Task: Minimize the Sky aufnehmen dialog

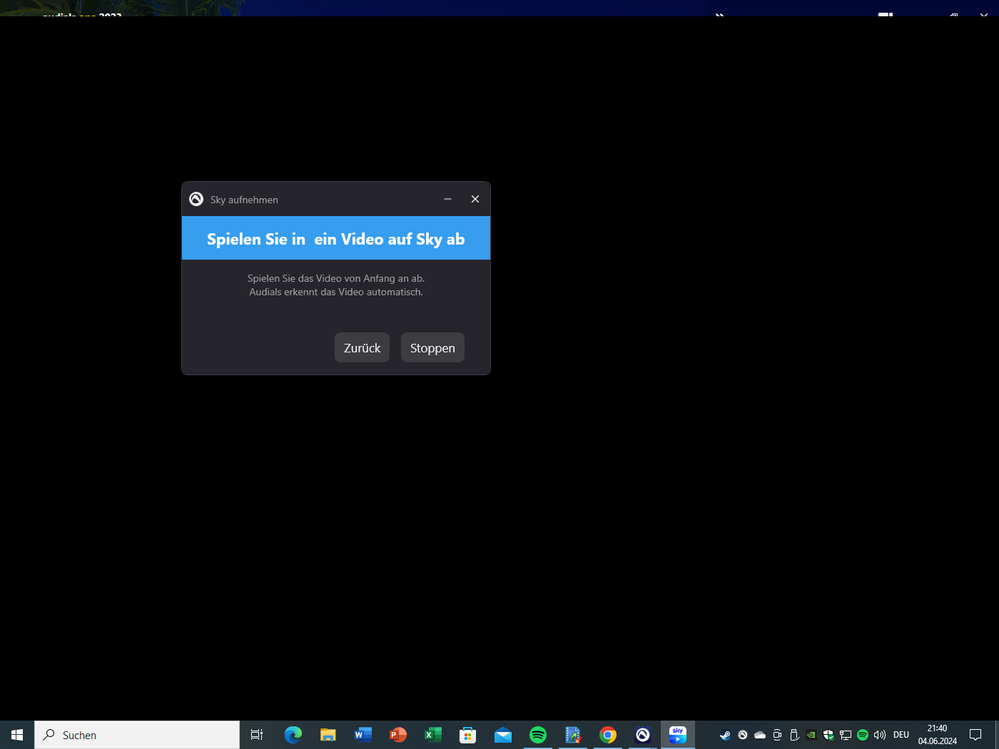Action: 448,199
